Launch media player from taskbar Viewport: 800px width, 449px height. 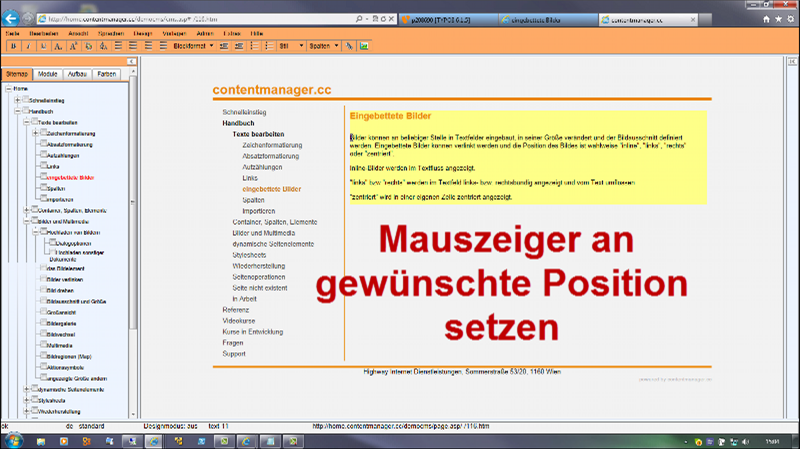(x=64, y=441)
